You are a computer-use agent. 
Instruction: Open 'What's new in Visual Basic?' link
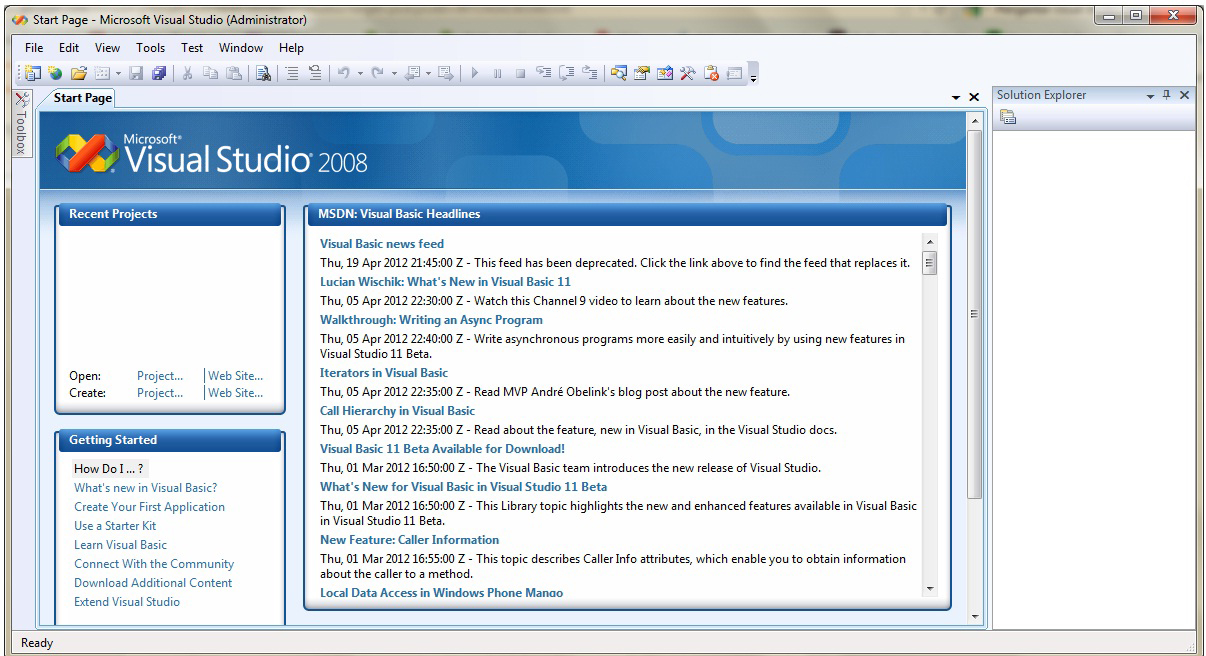(145, 488)
